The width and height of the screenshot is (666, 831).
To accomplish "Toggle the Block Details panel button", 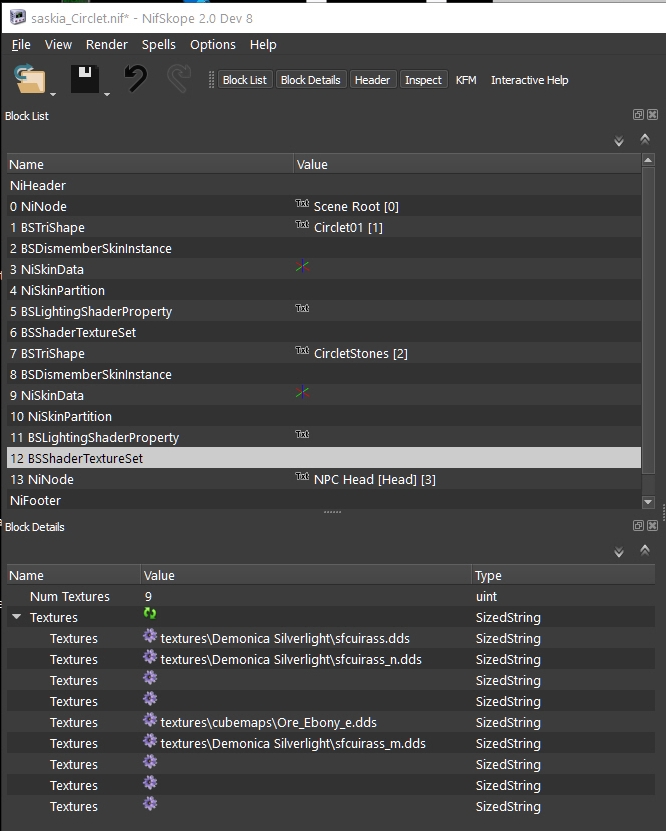I will [x=310, y=80].
